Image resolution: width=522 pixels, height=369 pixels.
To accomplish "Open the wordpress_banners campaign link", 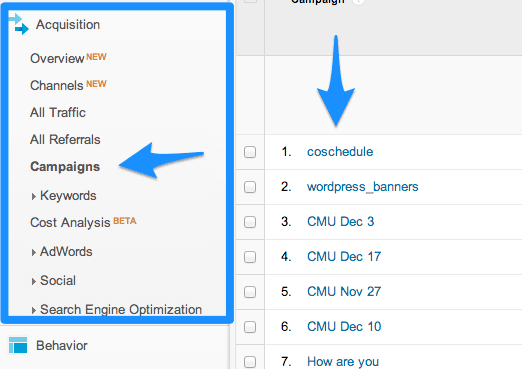I will (363, 187).
